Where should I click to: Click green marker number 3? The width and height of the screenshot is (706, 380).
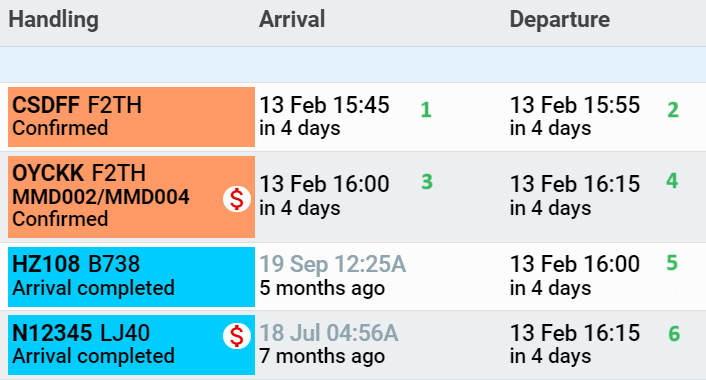(x=427, y=182)
